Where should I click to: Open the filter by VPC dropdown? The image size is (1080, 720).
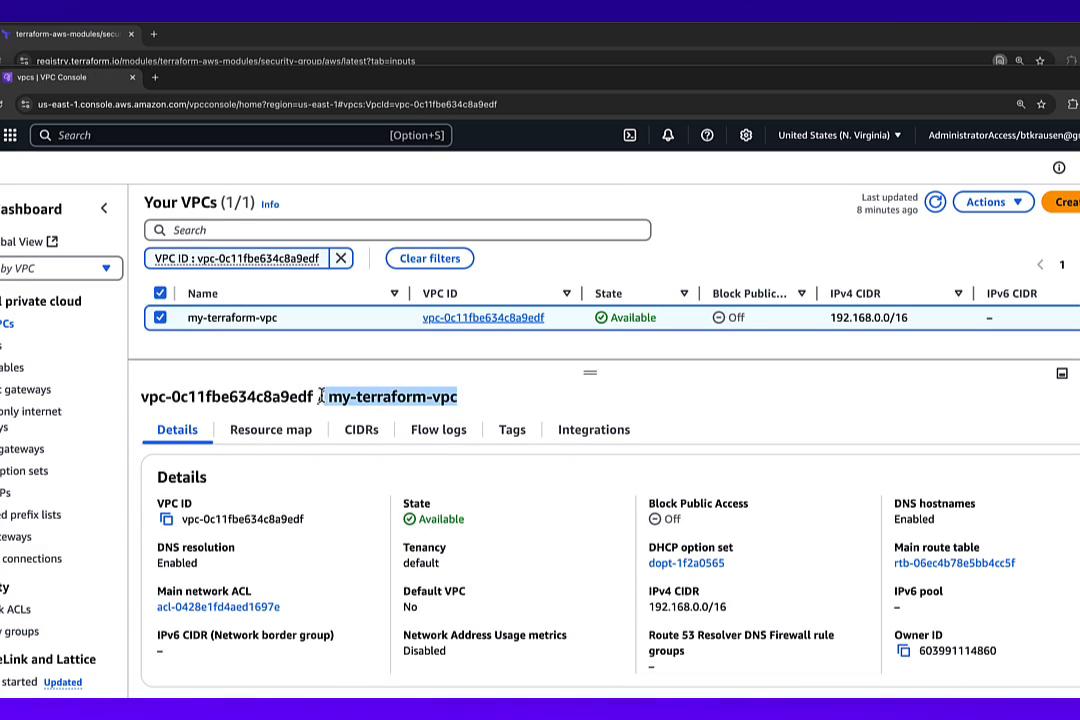pos(59,268)
